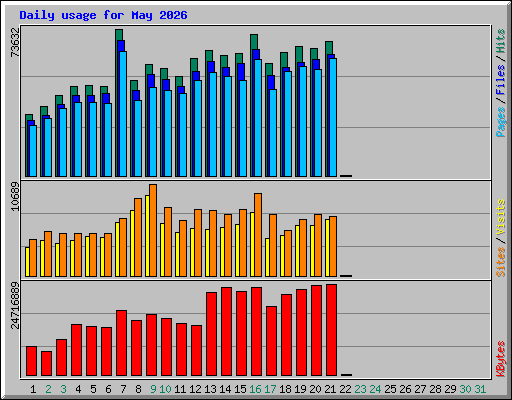This screenshot has height=400, width=512.
Task: Click day 16 on the x-axis
Action: [x=255, y=389]
